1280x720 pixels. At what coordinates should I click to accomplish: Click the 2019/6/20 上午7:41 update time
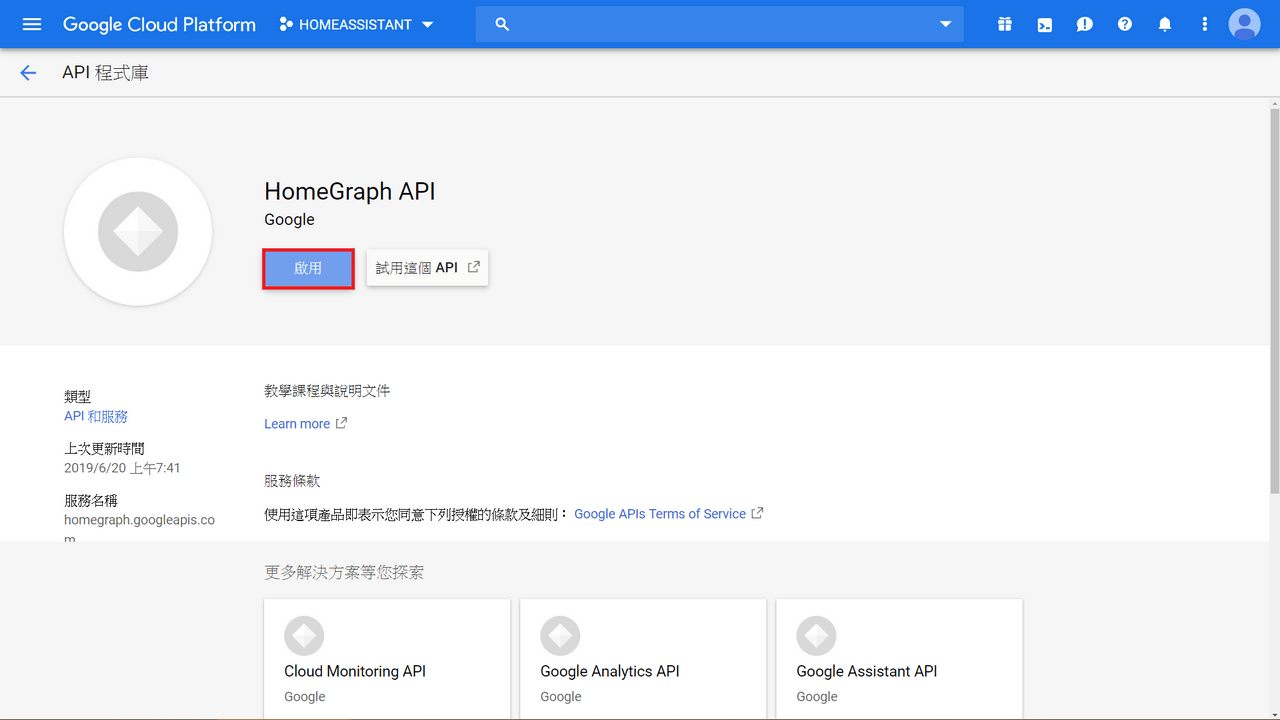tap(122, 468)
